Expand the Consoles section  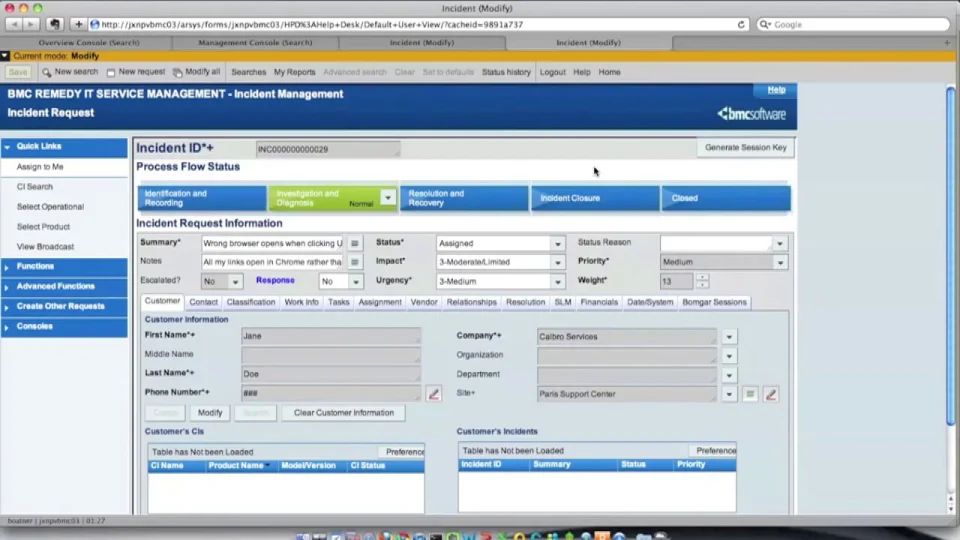pyautogui.click(x=7, y=327)
